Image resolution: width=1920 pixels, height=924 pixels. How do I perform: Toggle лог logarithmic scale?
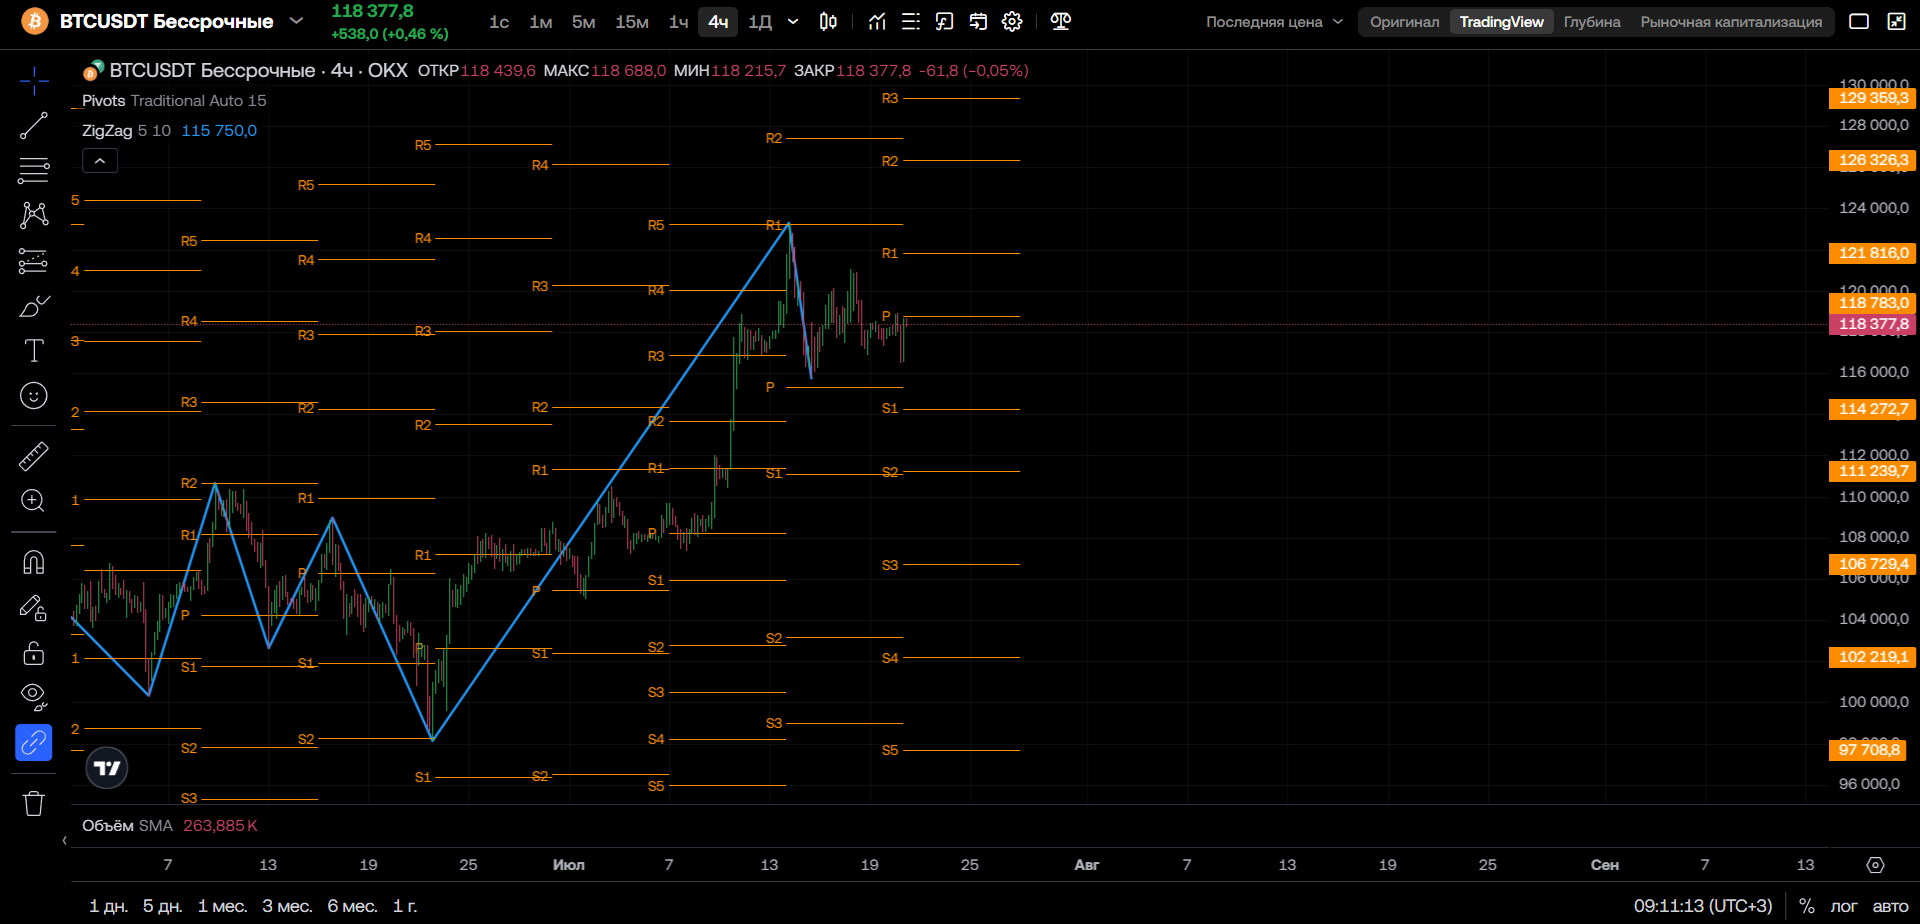[1843, 906]
